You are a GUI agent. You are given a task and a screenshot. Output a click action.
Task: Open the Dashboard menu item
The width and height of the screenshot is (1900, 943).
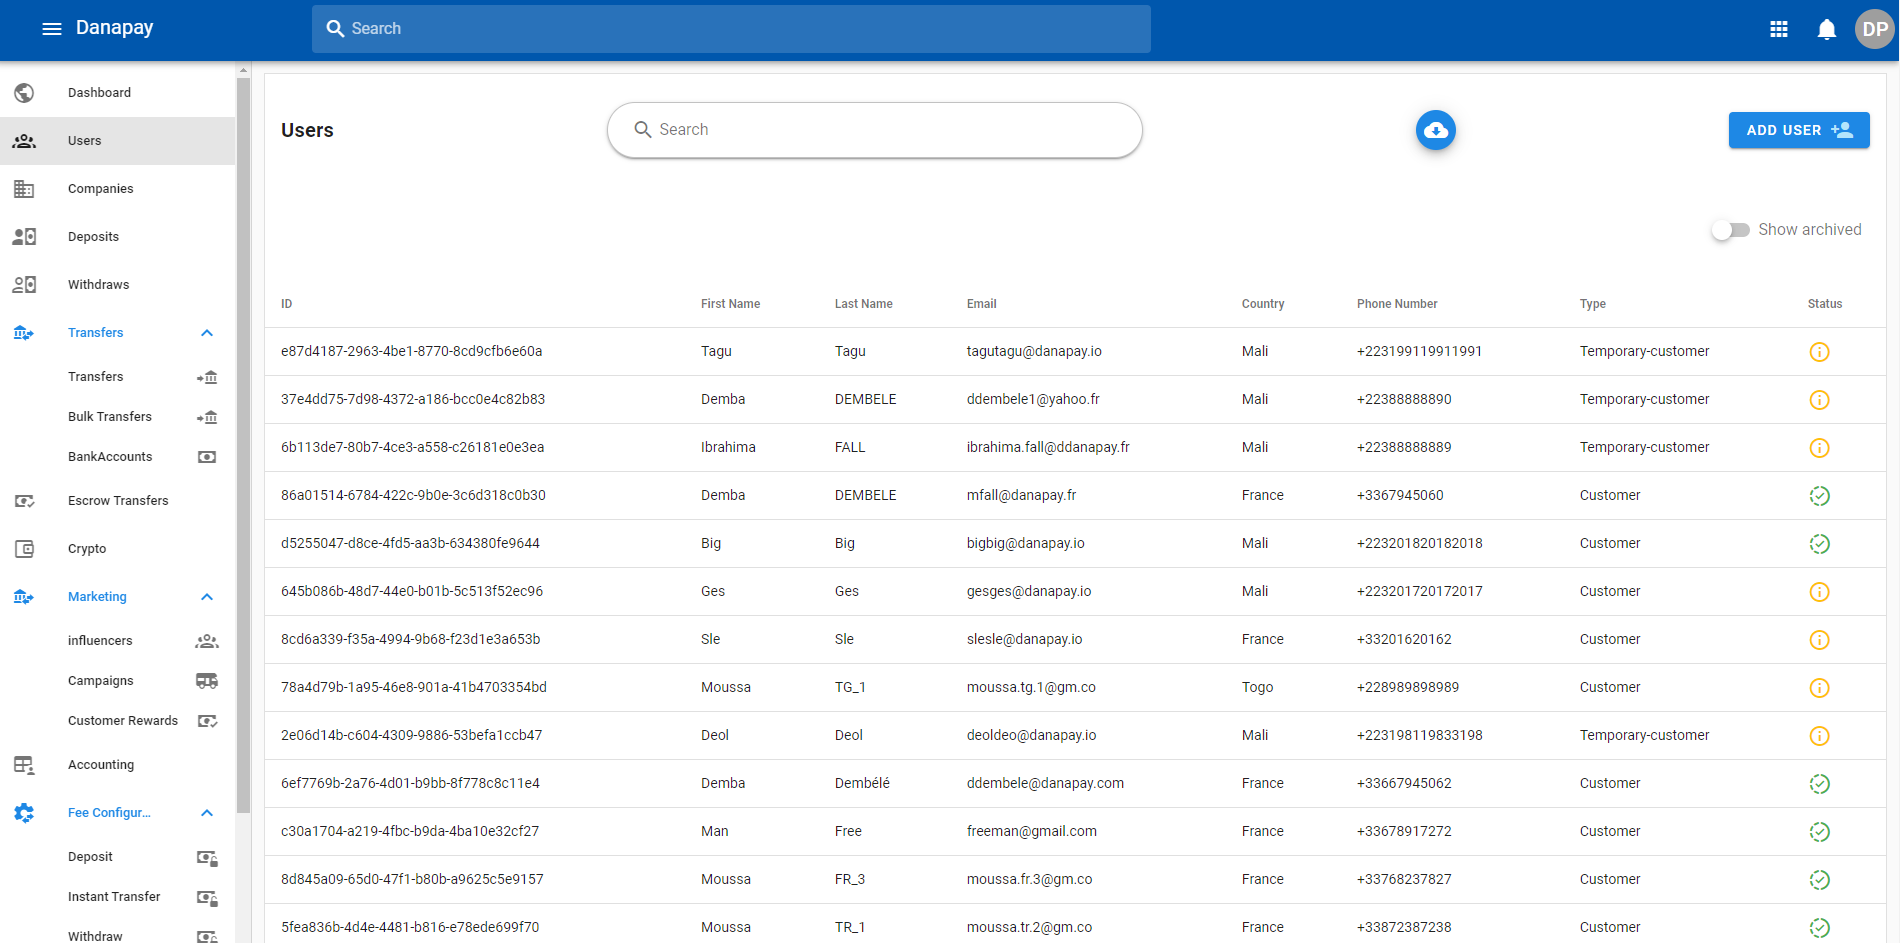99,93
